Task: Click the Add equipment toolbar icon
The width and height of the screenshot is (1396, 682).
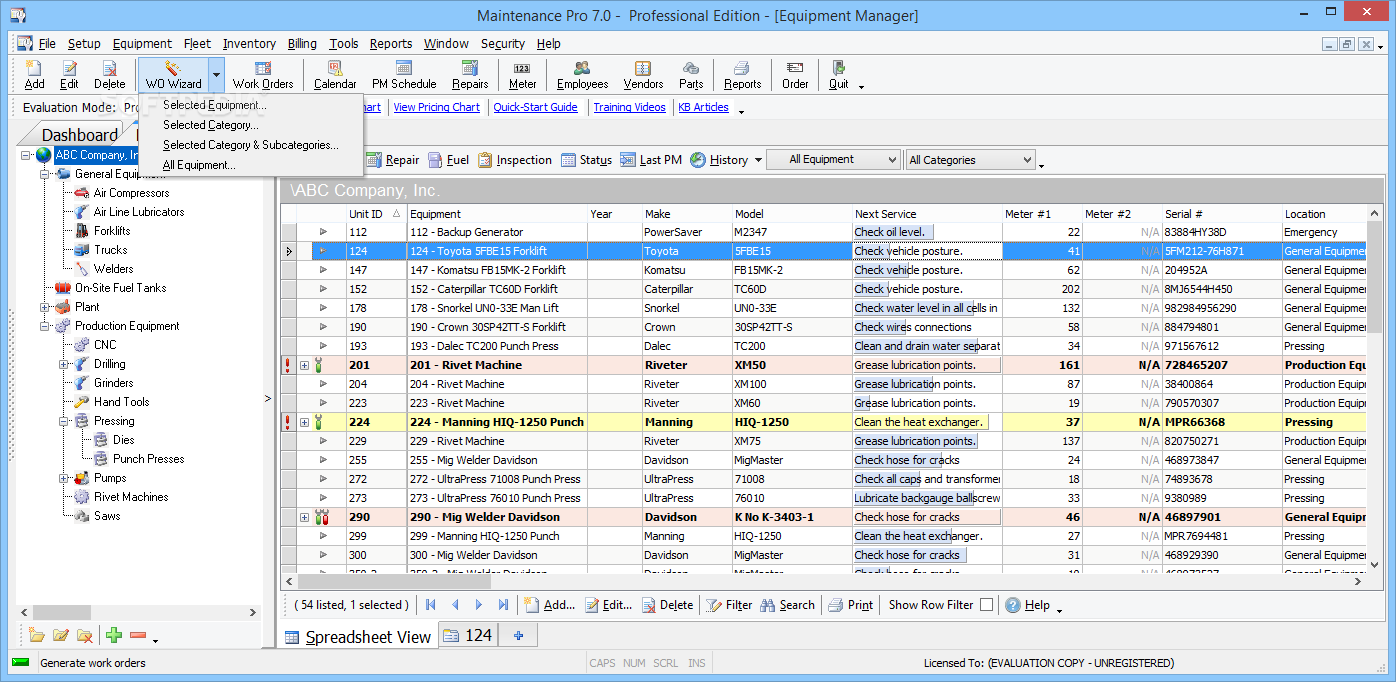Action: coord(35,74)
